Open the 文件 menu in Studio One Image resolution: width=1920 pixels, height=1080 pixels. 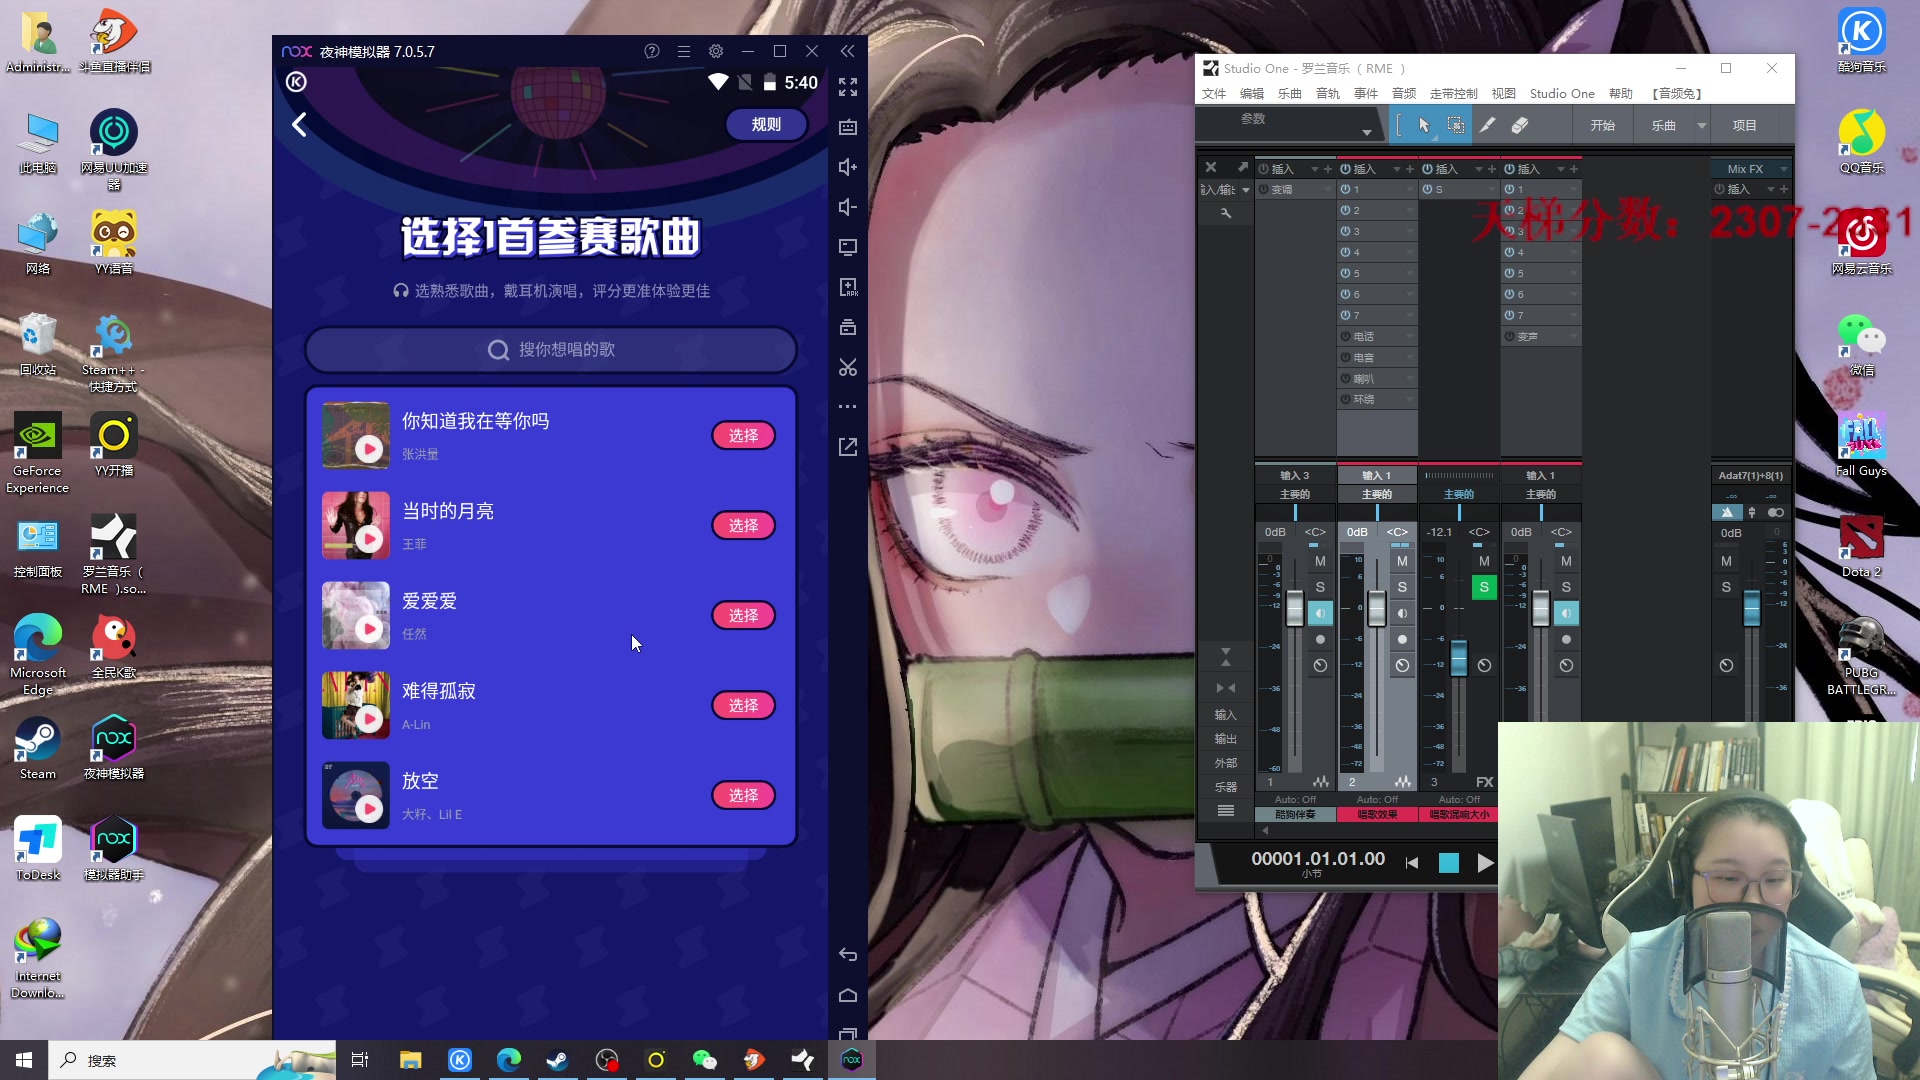tap(1214, 93)
